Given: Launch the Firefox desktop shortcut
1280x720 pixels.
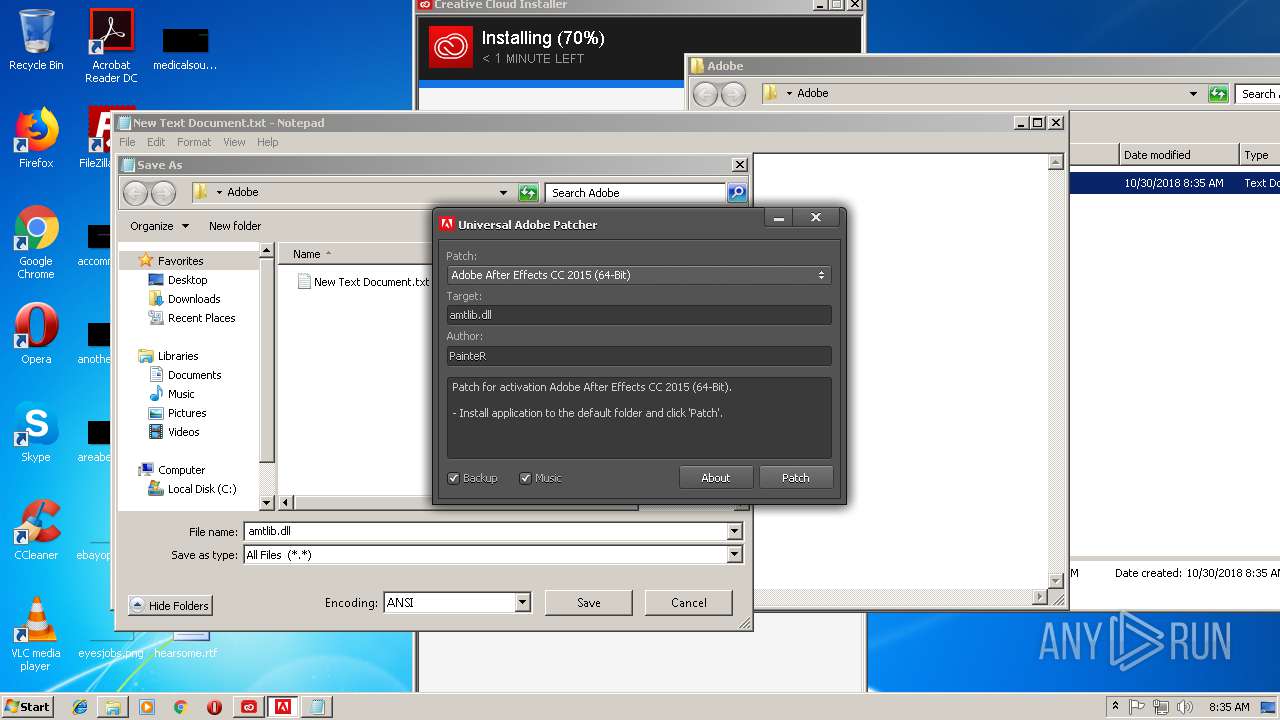Looking at the screenshot, I should [36, 138].
